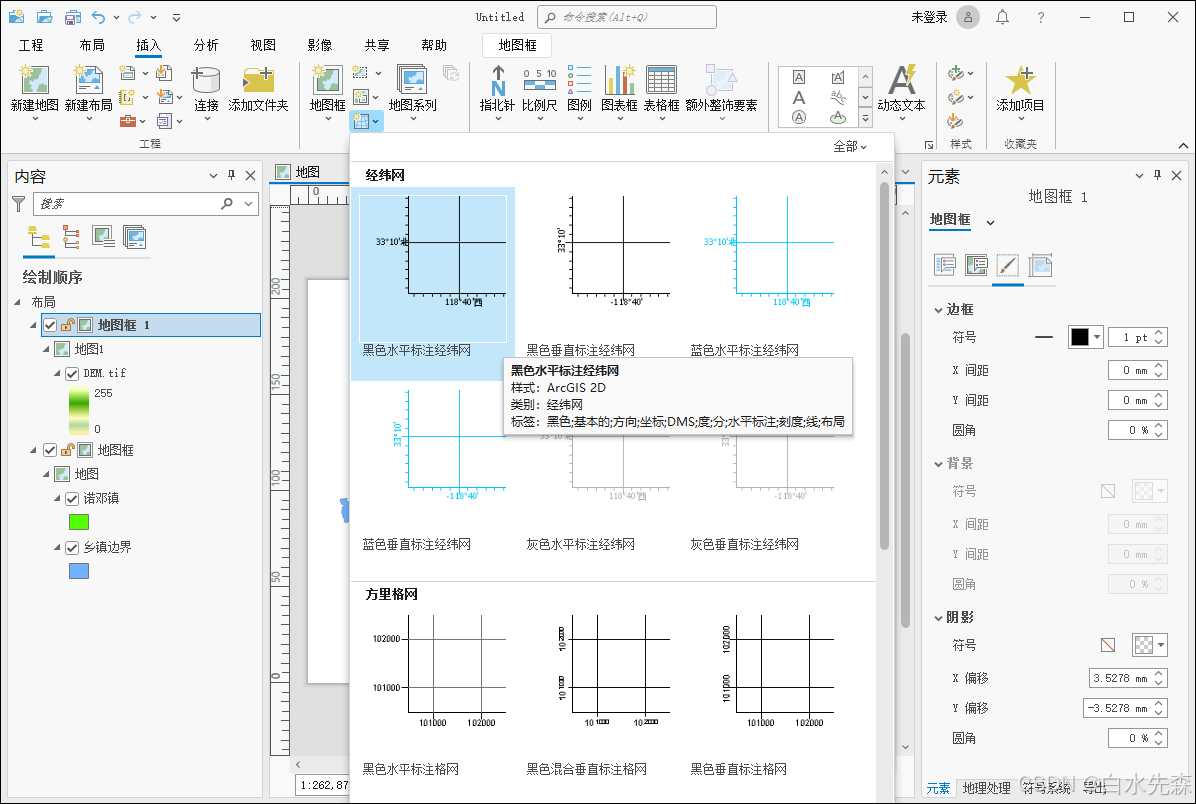The image size is (1196, 804).
Task: Choose the 黑色垂直标注经纬网 graticule style
Action: point(597,274)
